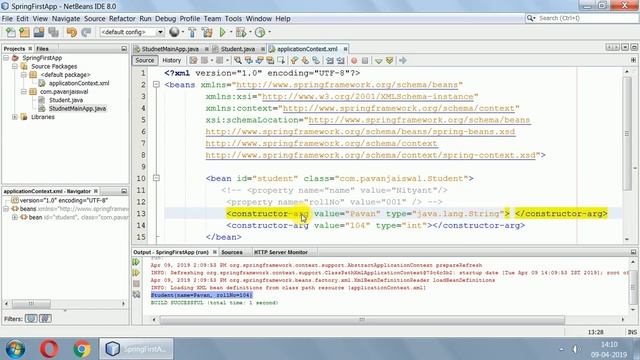640x360 pixels.
Task: Switch to the Student.java editor tab
Action: pos(238,49)
